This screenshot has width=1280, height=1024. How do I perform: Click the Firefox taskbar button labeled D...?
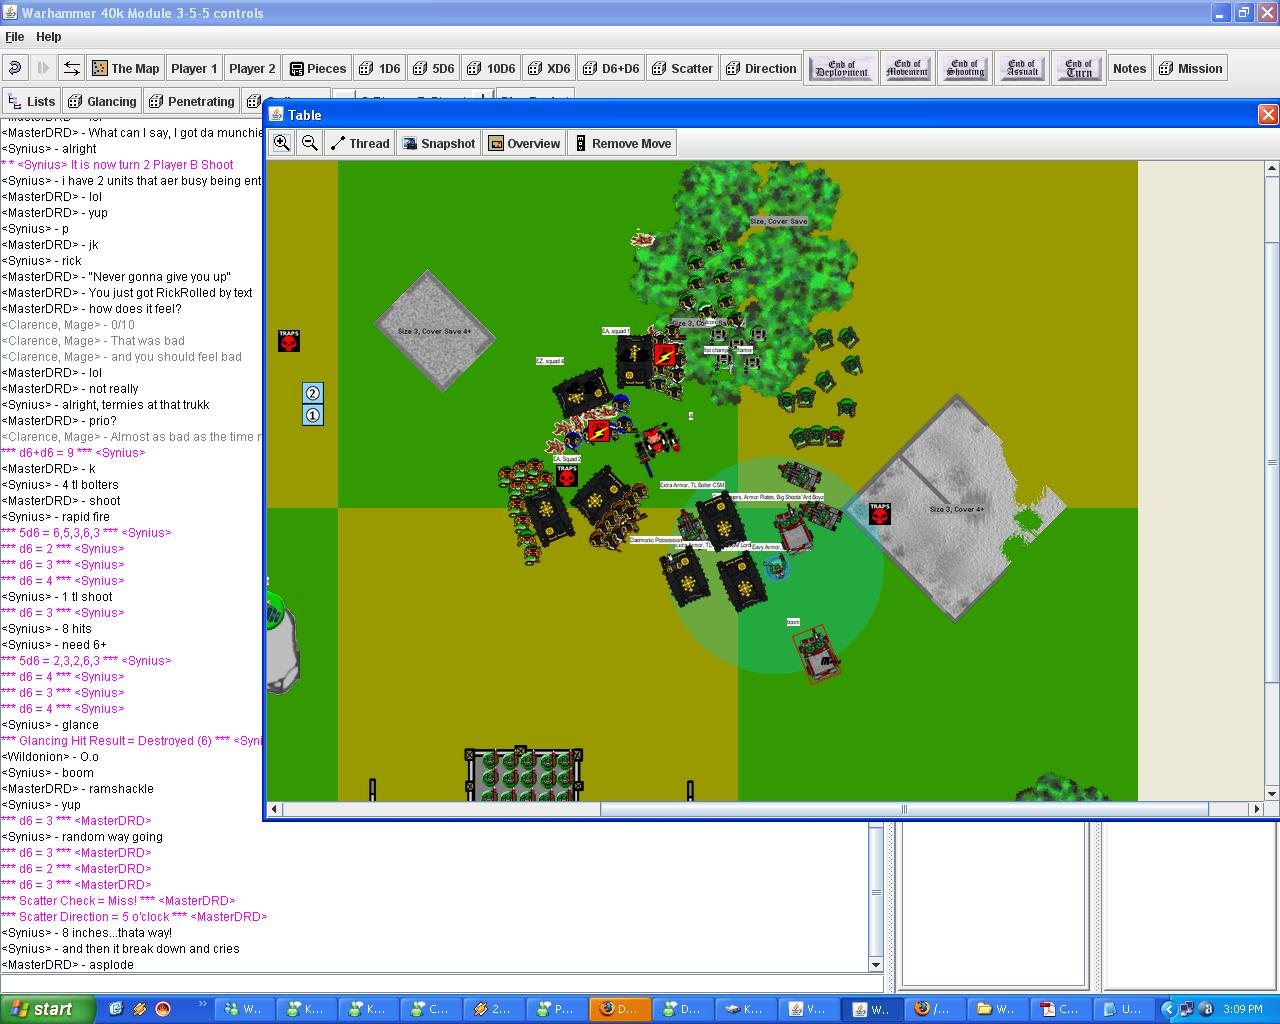point(618,1009)
